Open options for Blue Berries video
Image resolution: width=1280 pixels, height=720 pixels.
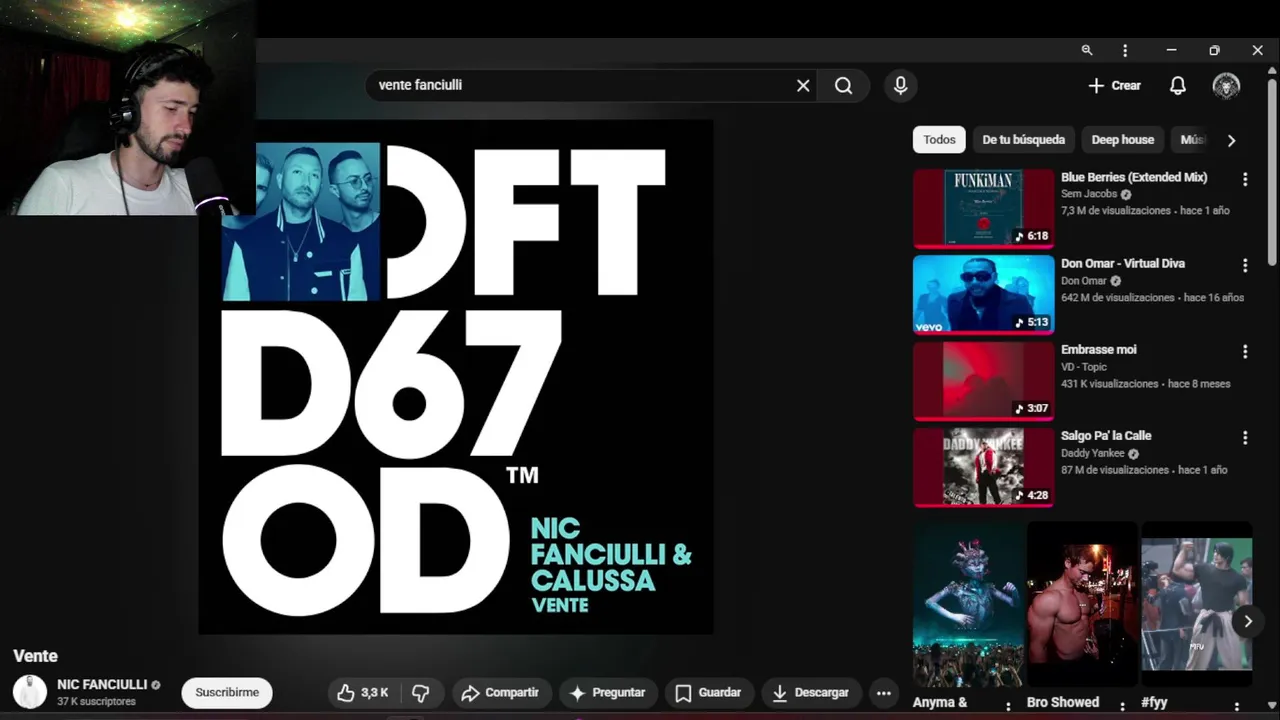pos(1245,179)
